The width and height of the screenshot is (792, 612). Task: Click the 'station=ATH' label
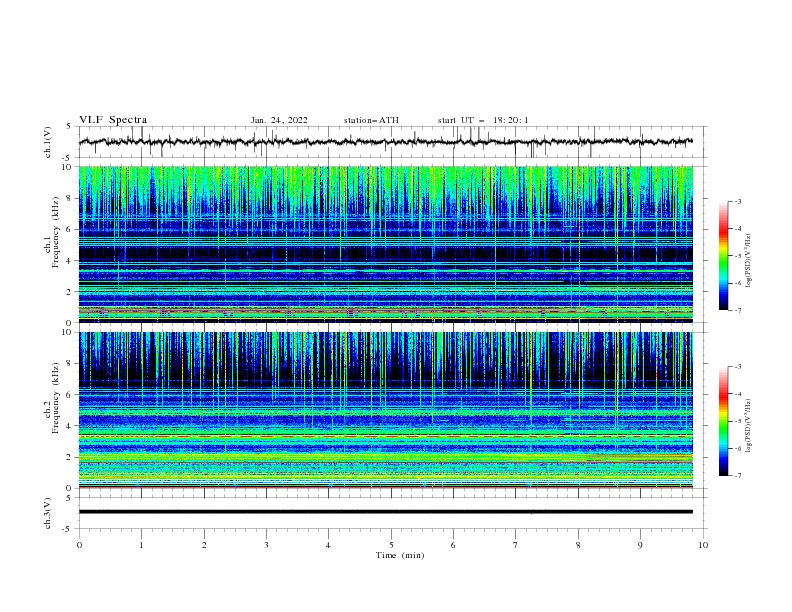(371, 120)
